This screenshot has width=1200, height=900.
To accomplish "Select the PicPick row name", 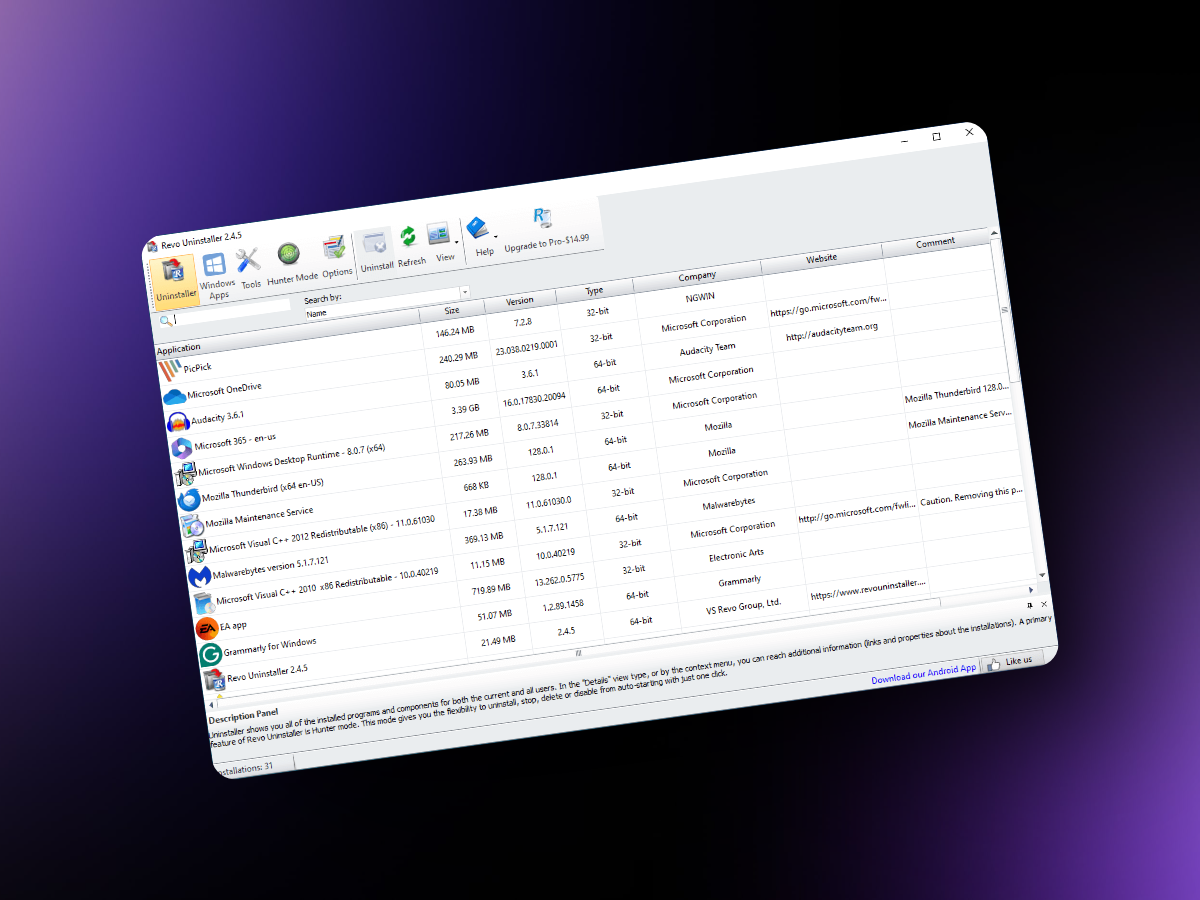I will click(x=198, y=367).
